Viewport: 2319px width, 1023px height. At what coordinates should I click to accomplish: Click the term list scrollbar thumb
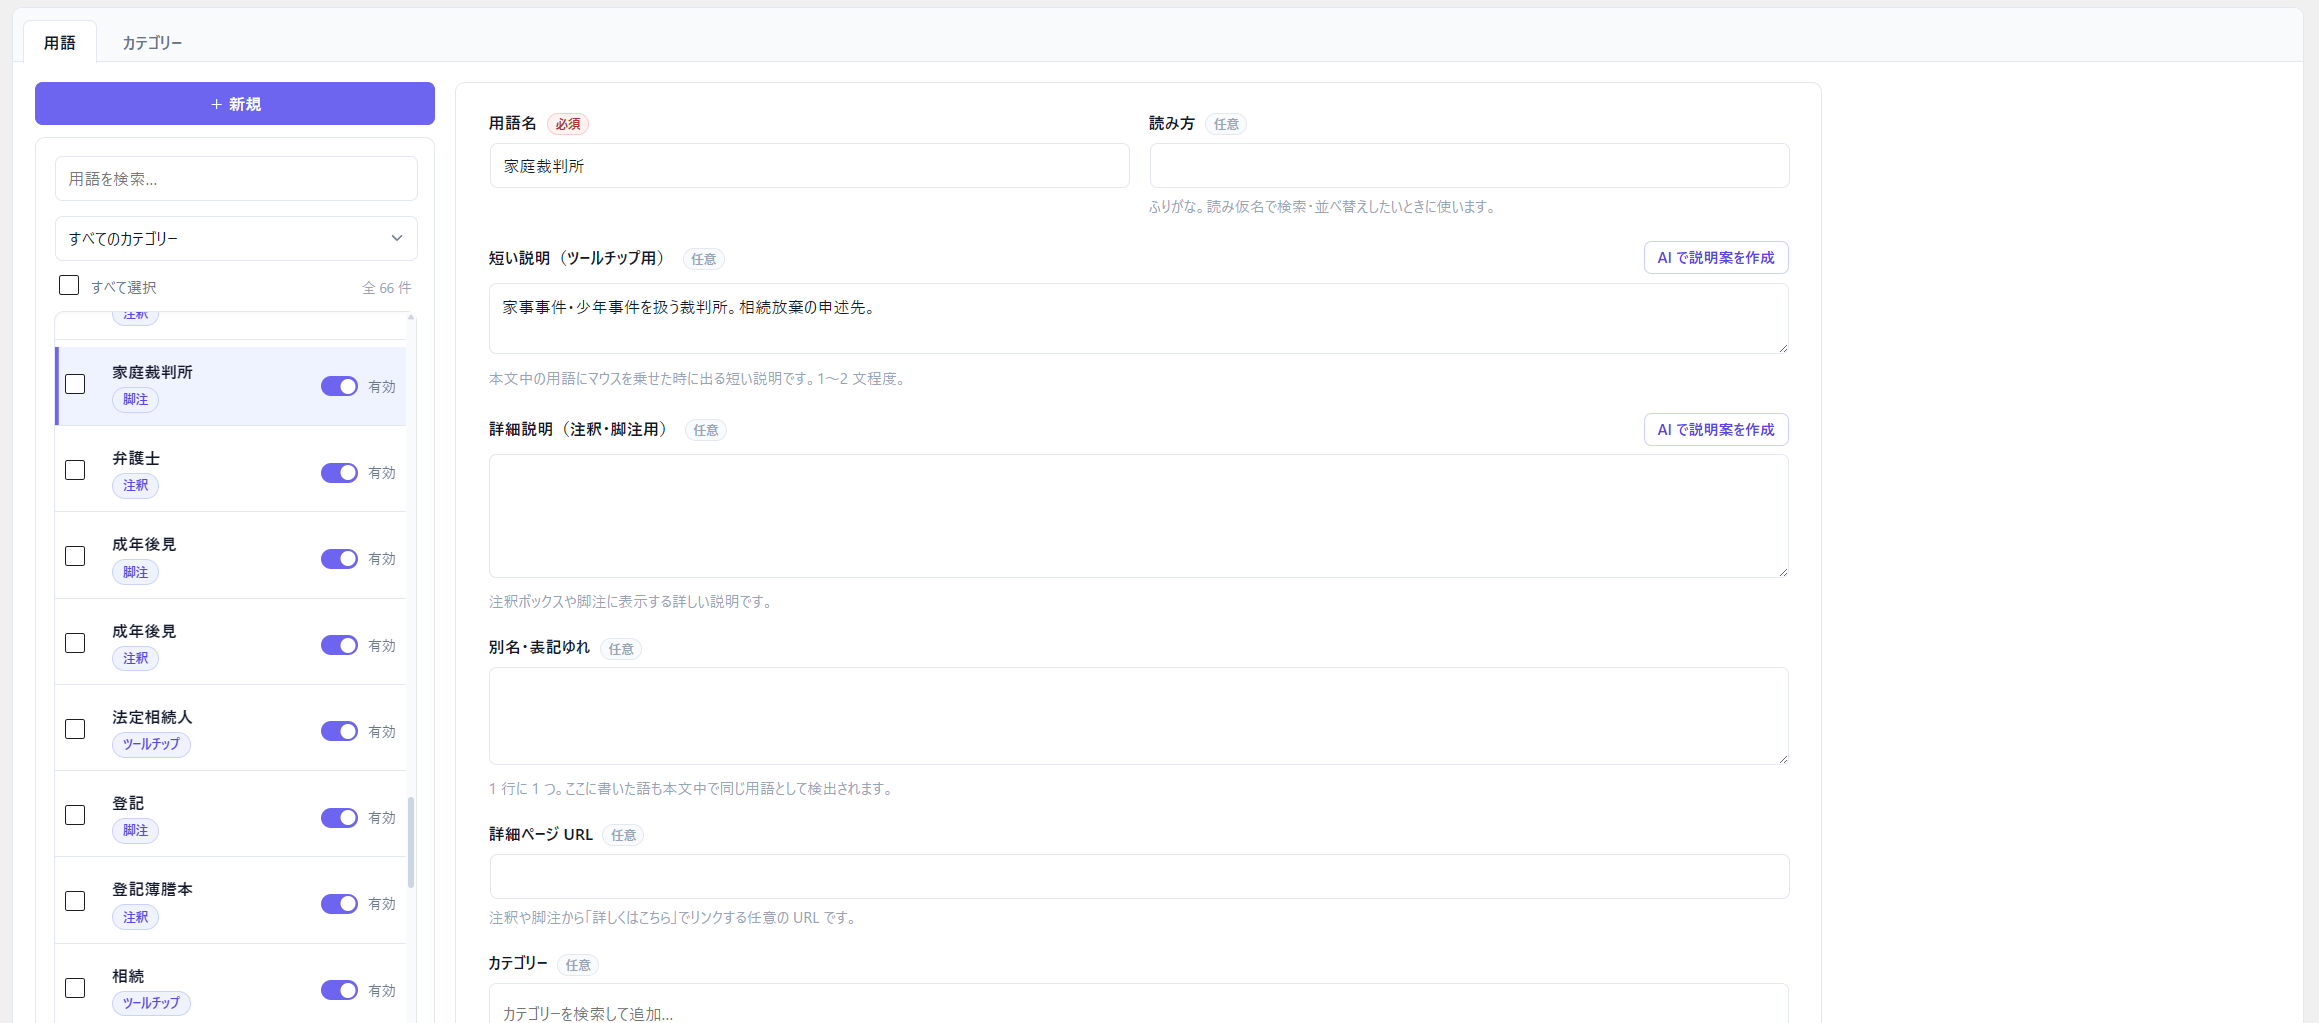coord(411,842)
